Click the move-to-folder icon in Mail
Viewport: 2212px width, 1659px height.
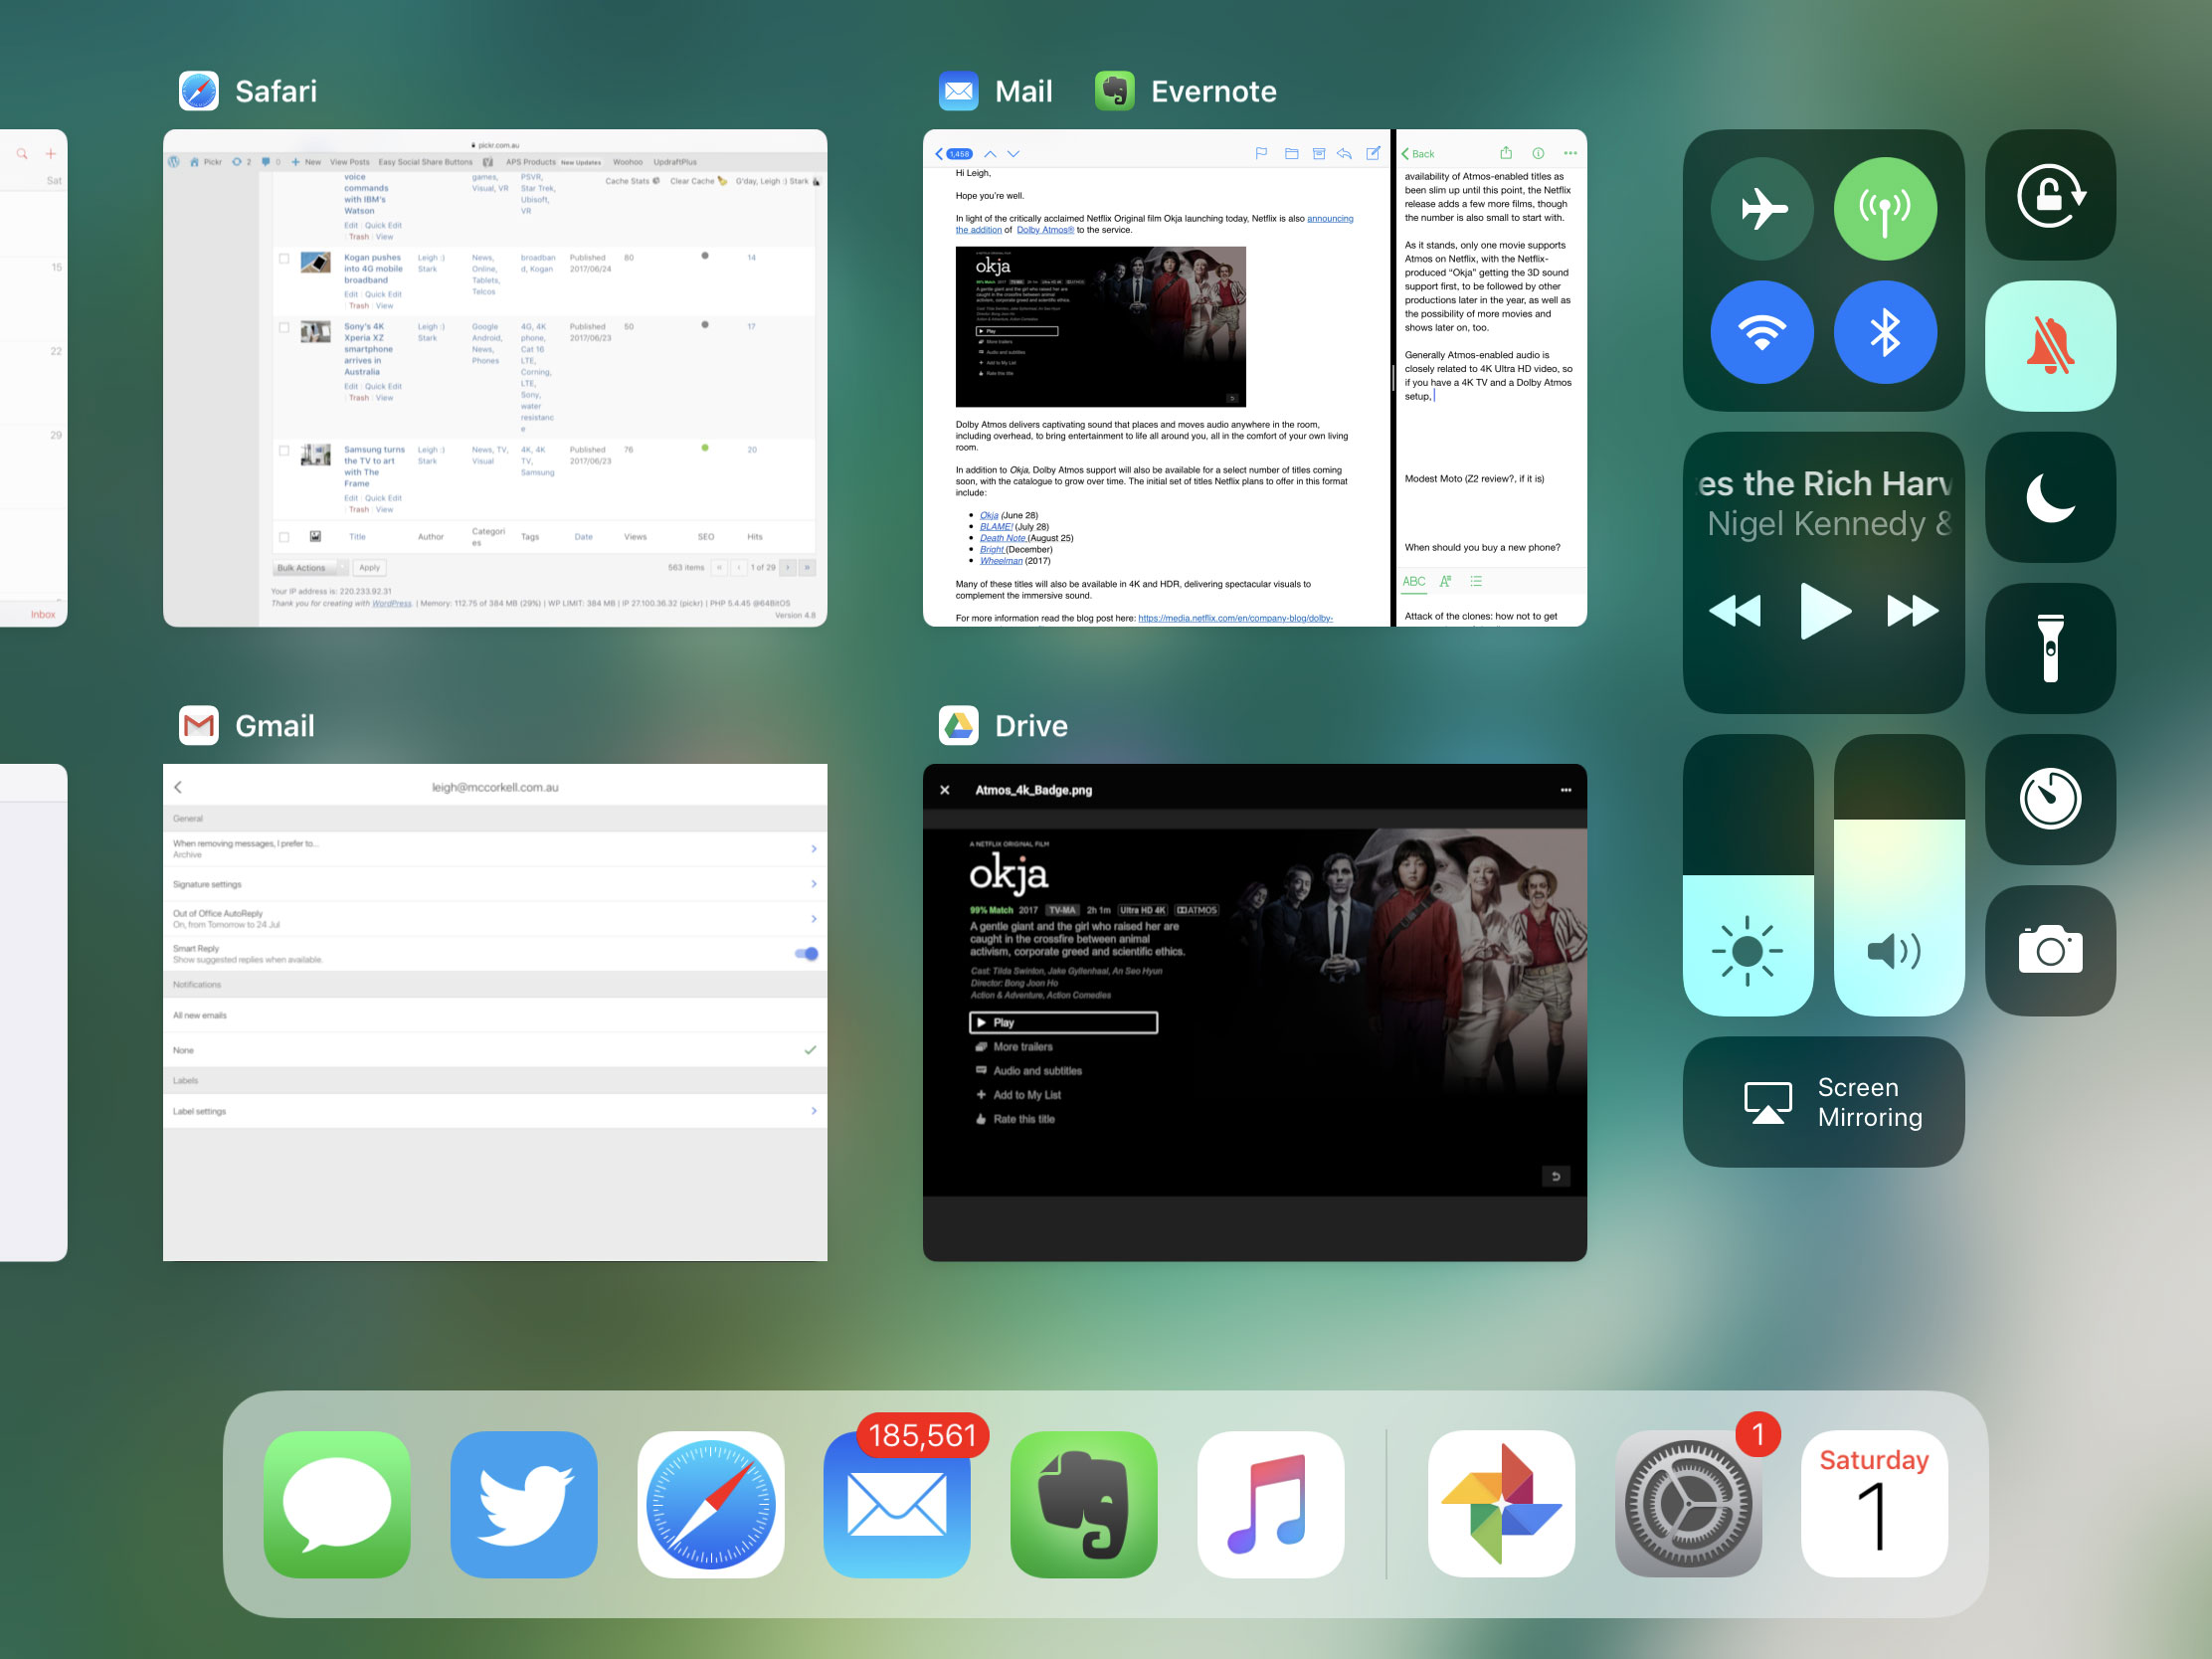tap(1292, 153)
